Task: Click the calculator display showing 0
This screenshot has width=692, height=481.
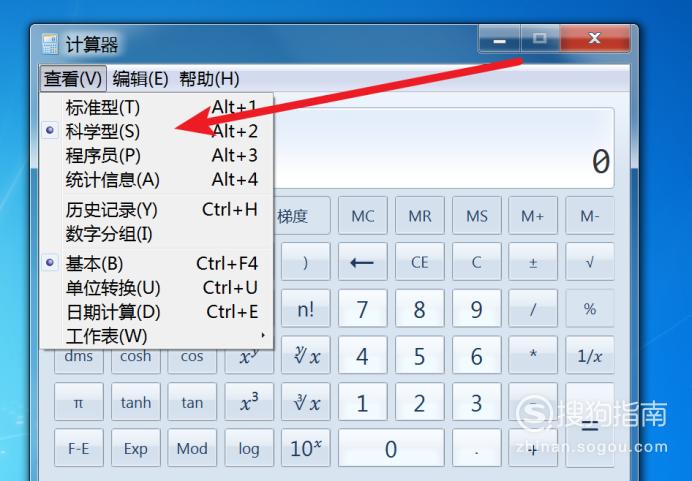Action: click(444, 148)
